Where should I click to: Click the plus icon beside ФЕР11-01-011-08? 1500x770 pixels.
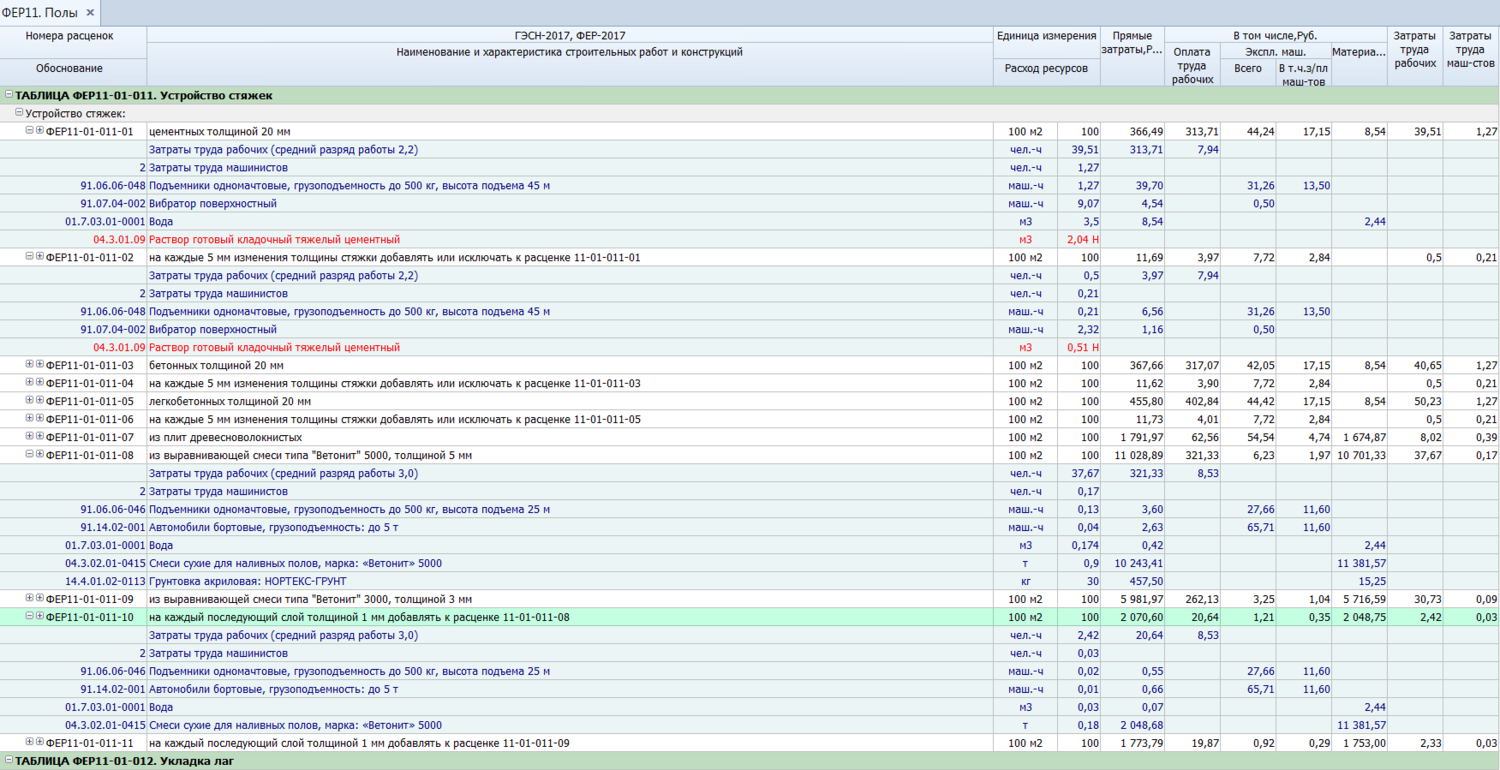40,455
